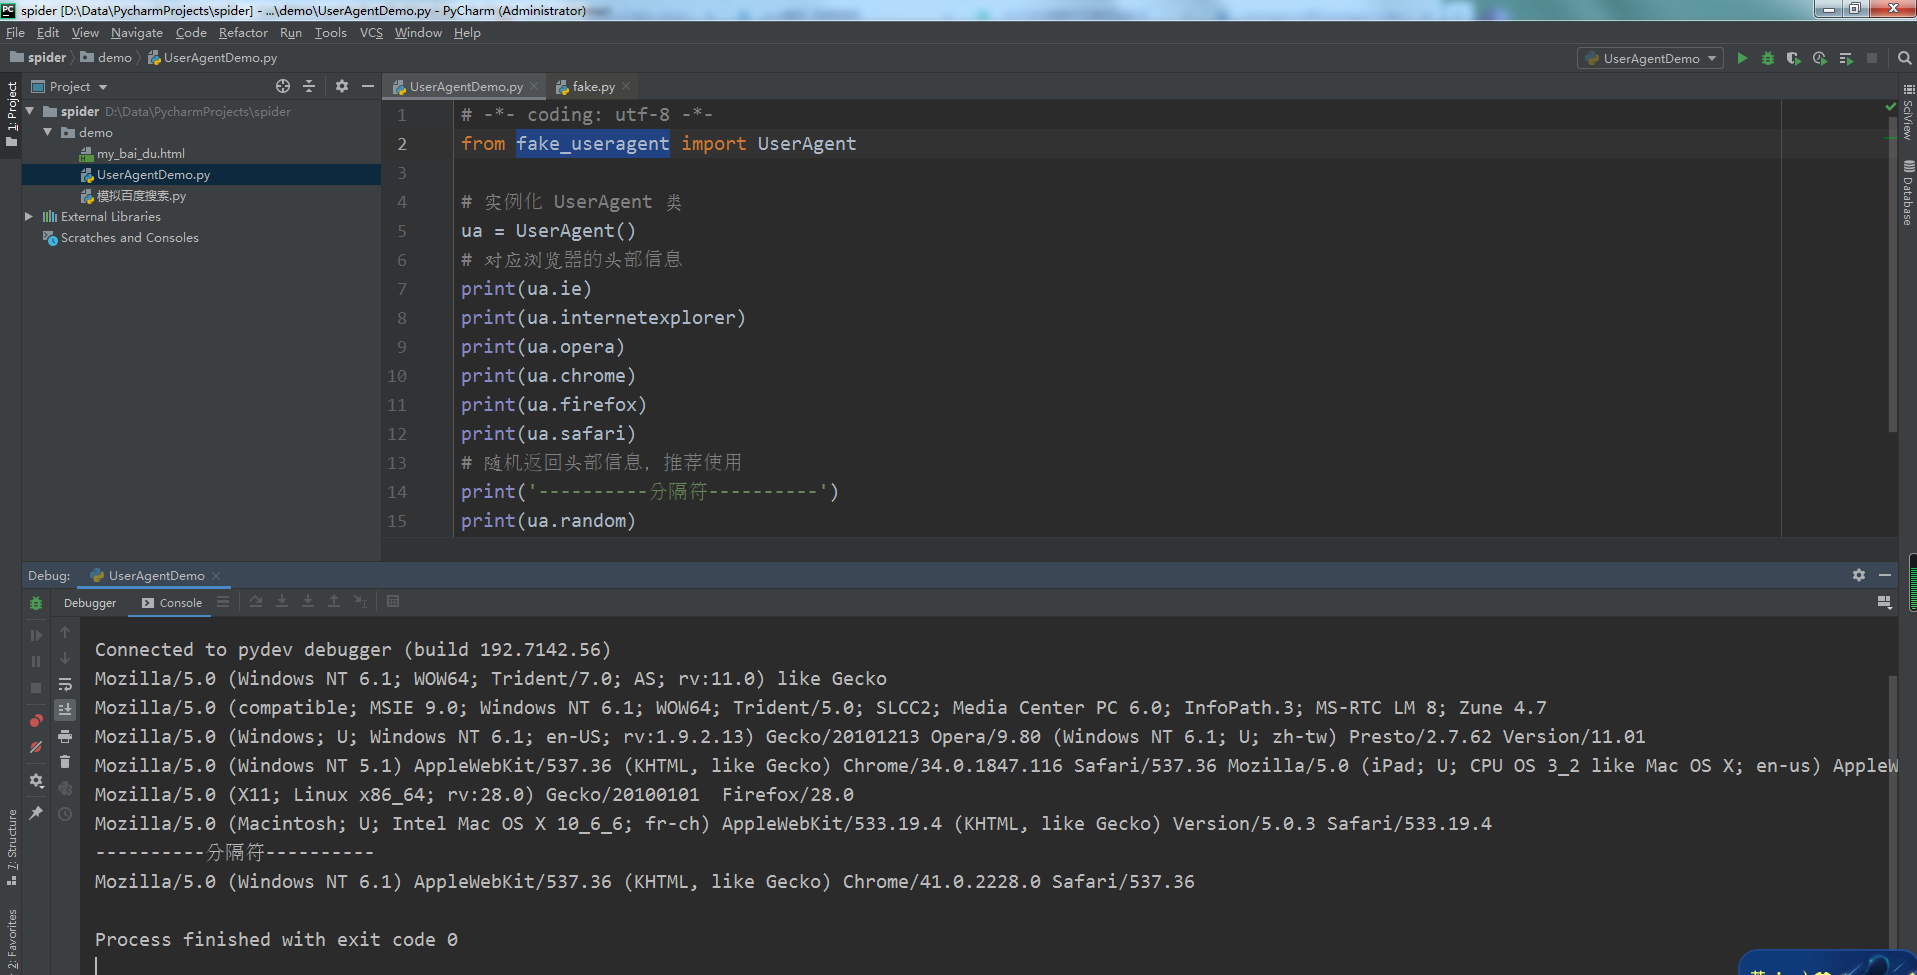Image resolution: width=1917 pixels, height=975 pixels.
Task: Collapse the spider project root node
Action: (30, 111)
